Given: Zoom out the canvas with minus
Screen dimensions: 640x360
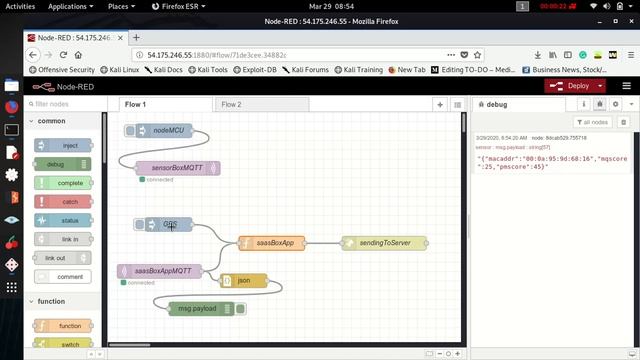Looking at the screenshot, I should coord(440,353).
